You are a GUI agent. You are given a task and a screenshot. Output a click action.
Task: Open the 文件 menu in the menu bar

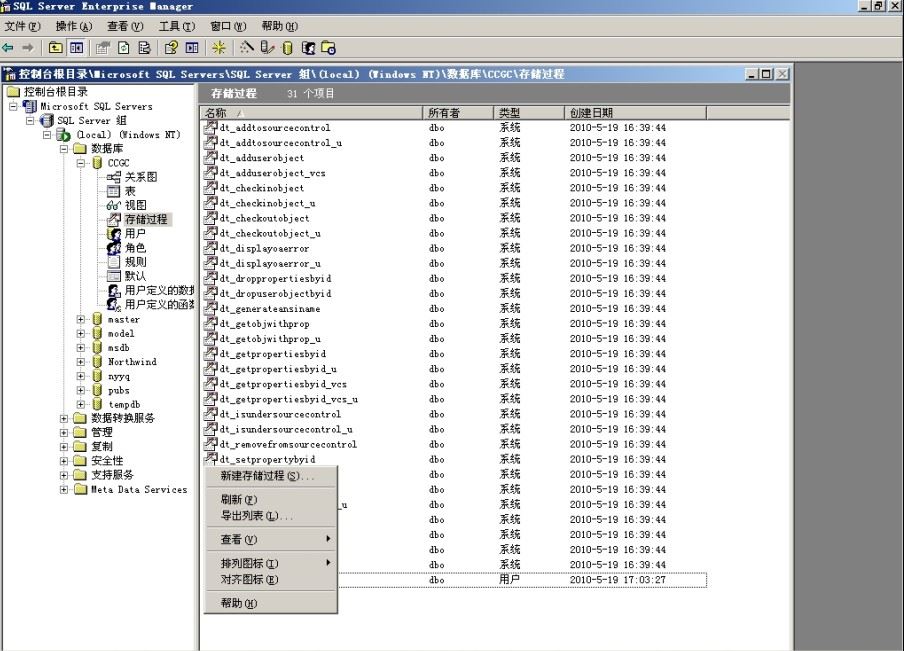click(23, 26)
